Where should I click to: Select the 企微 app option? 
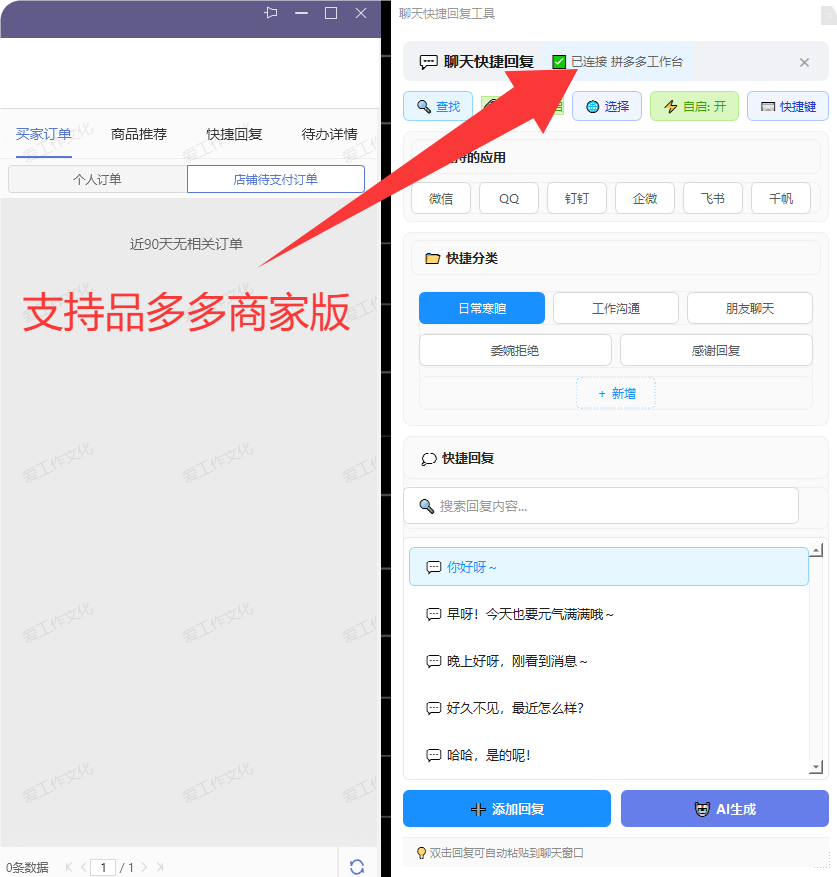coord(644,198)
